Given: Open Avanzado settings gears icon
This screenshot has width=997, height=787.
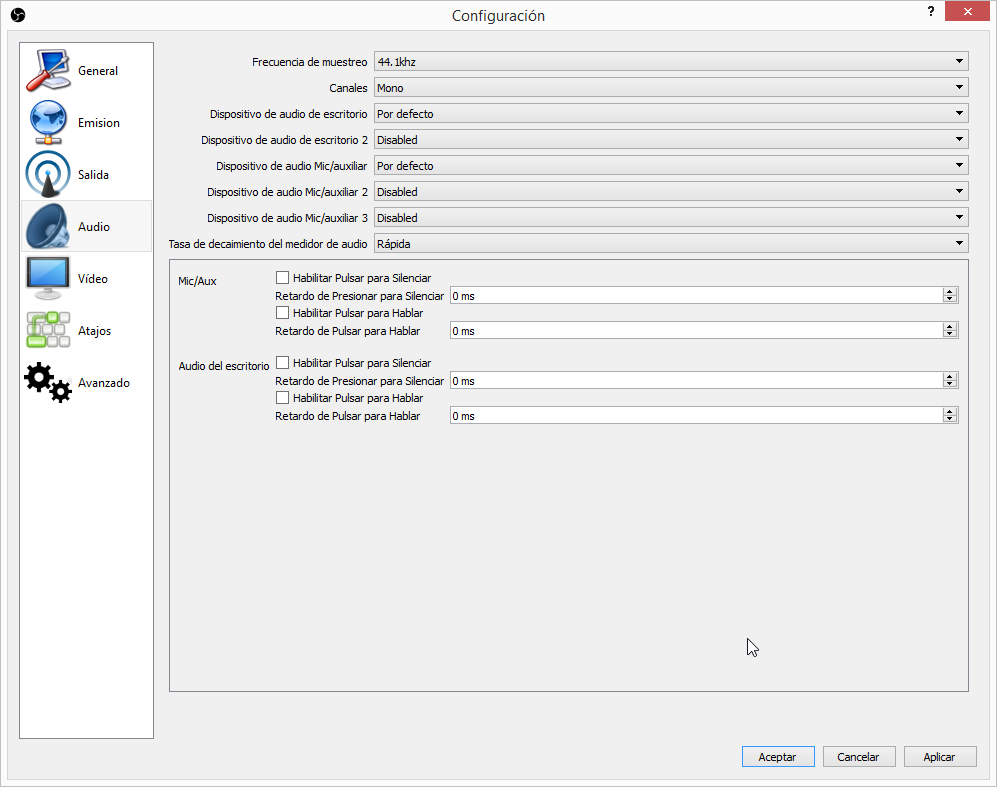Looking at the screenshot, I should coord(48,382).
